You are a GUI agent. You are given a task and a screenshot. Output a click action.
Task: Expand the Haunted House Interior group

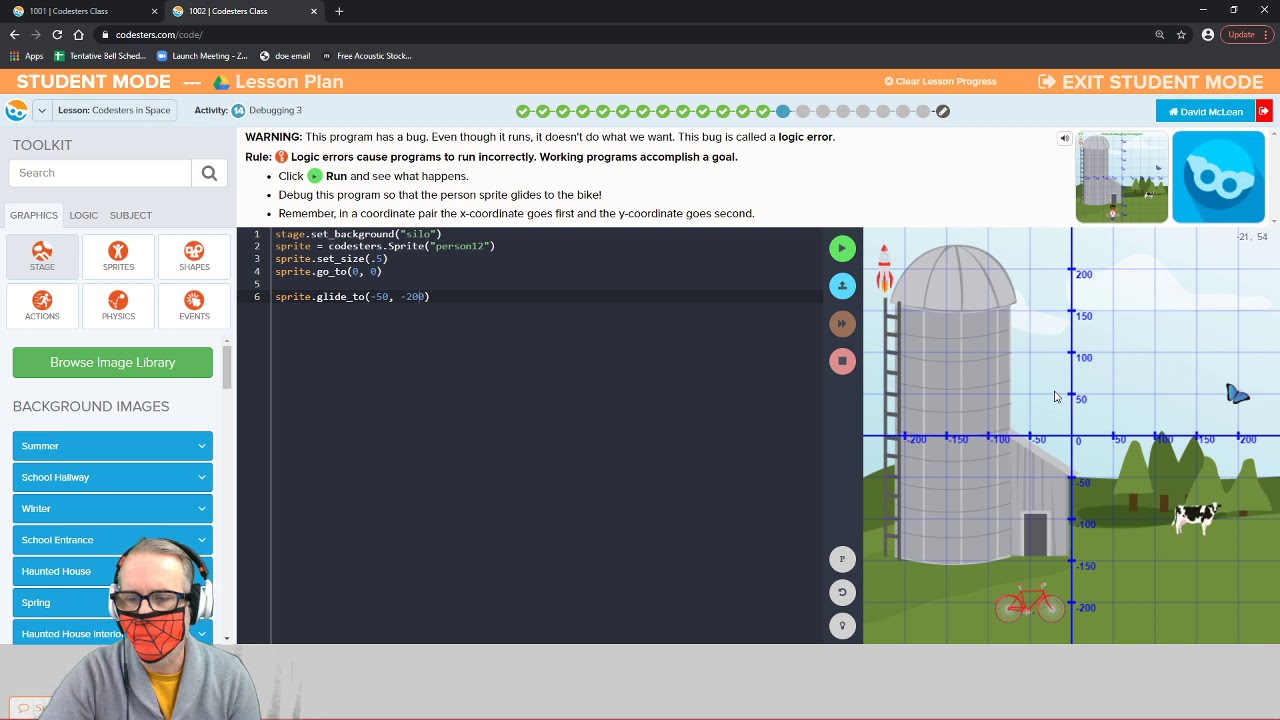(x=113, y=634)
